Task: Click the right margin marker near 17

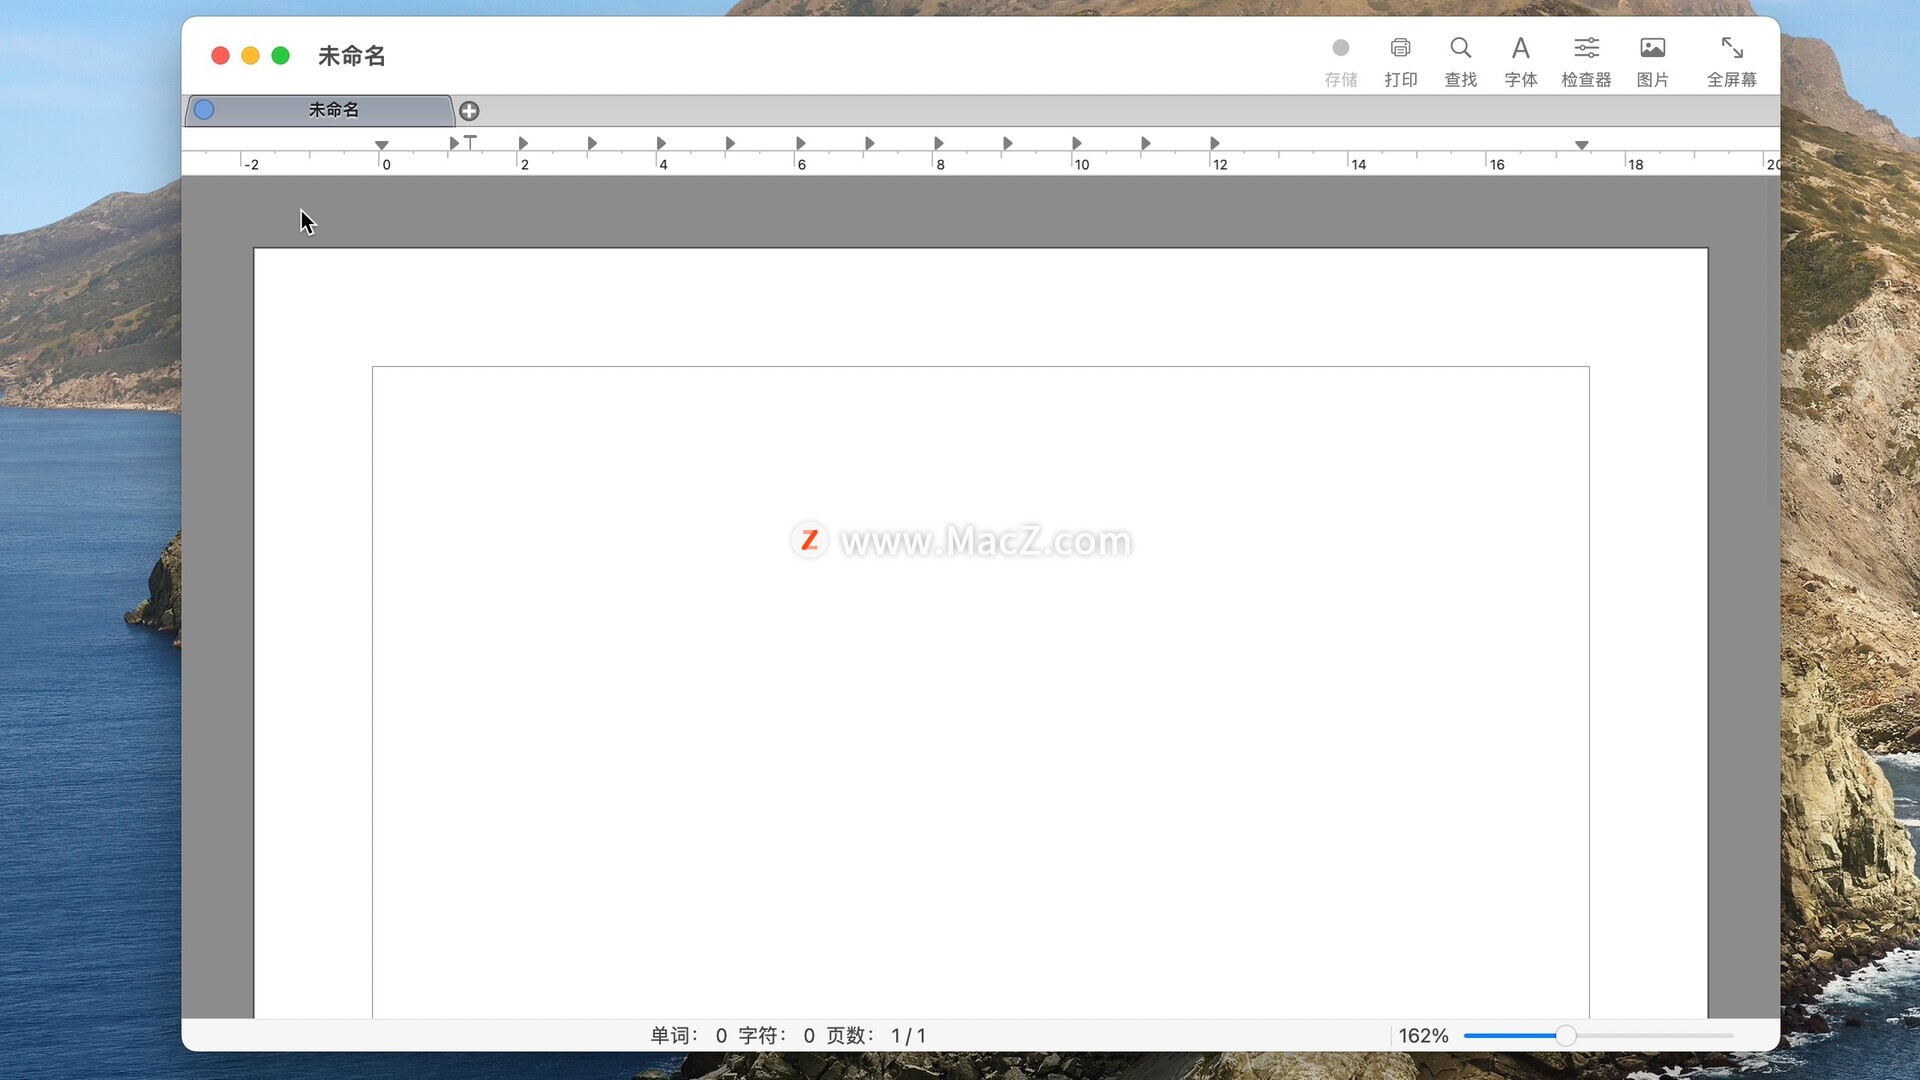Action: click(x=1581, y=146)
